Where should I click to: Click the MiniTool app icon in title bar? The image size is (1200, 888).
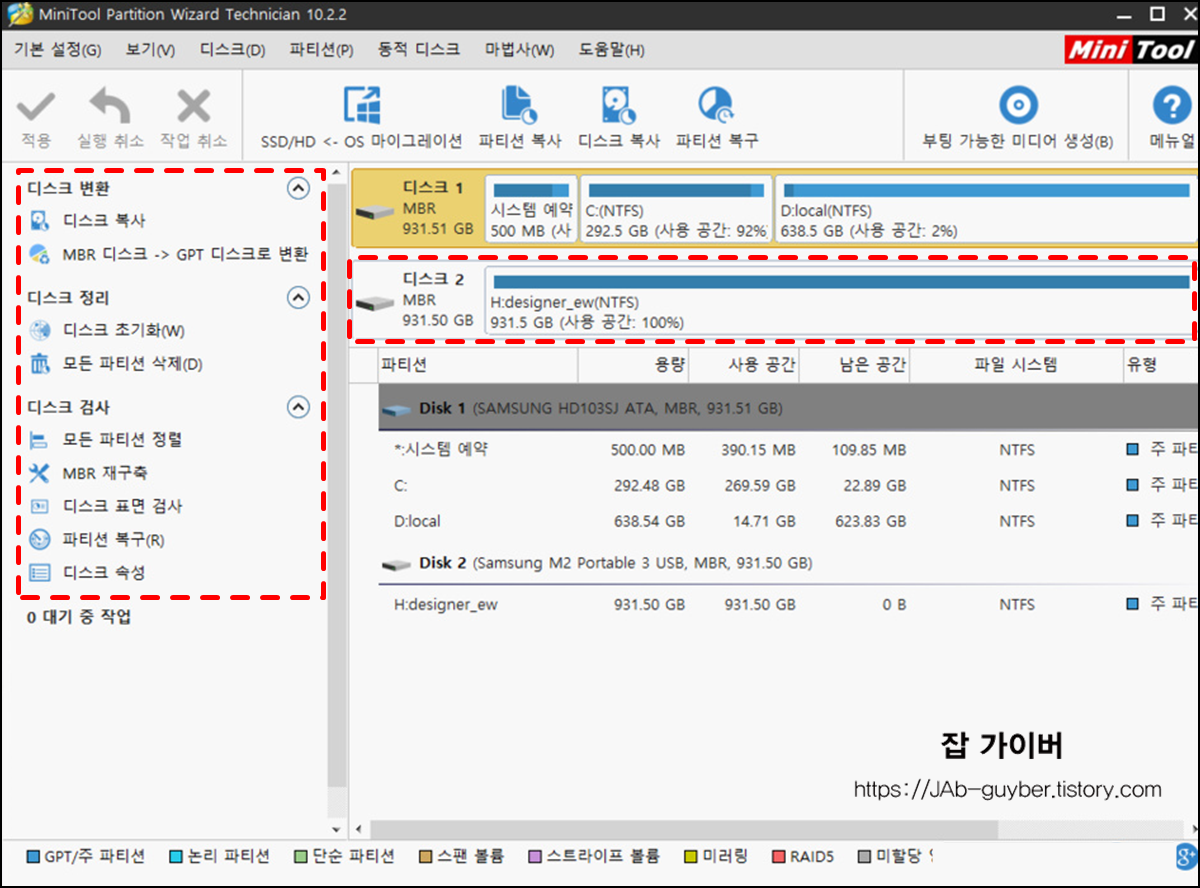point(20,15)
